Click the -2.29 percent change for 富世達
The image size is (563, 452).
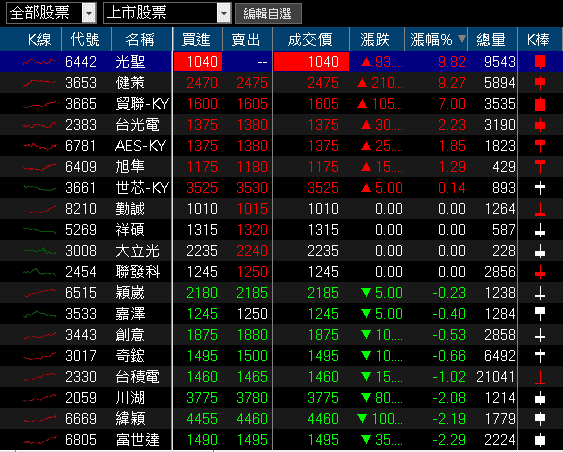pos(449,440)
